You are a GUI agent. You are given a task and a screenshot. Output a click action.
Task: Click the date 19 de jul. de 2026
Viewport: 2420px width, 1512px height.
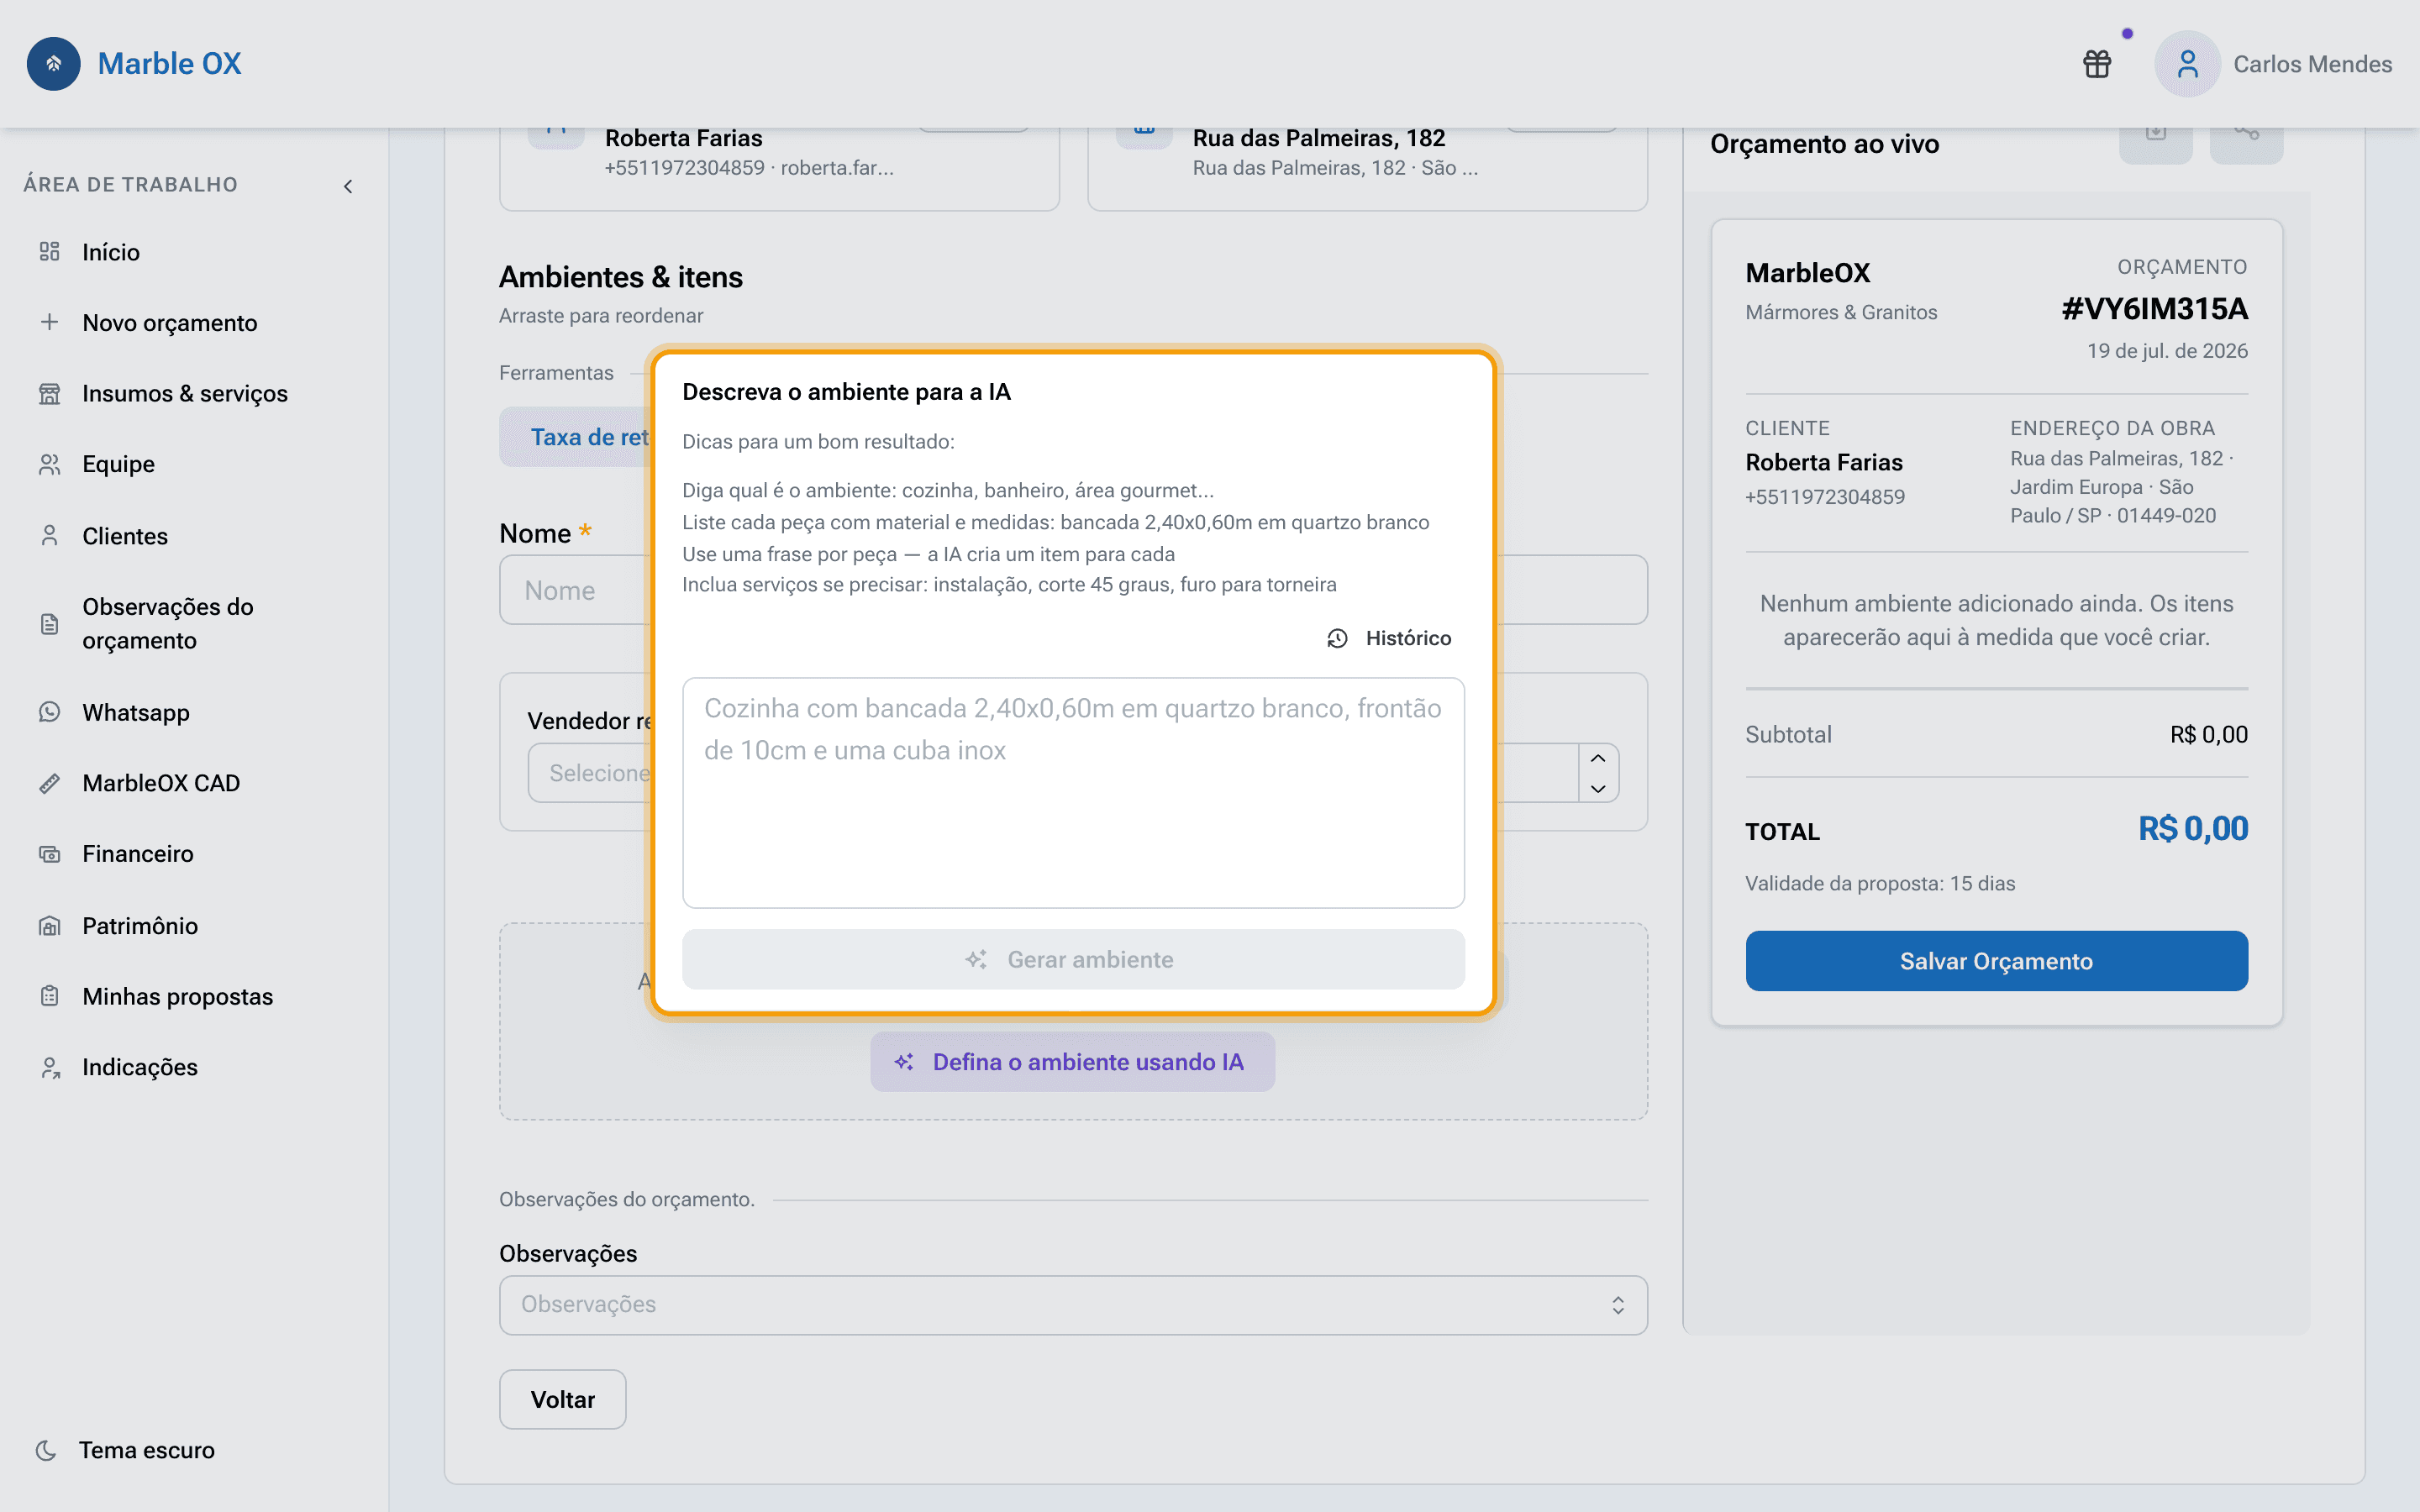(2167, 351)
